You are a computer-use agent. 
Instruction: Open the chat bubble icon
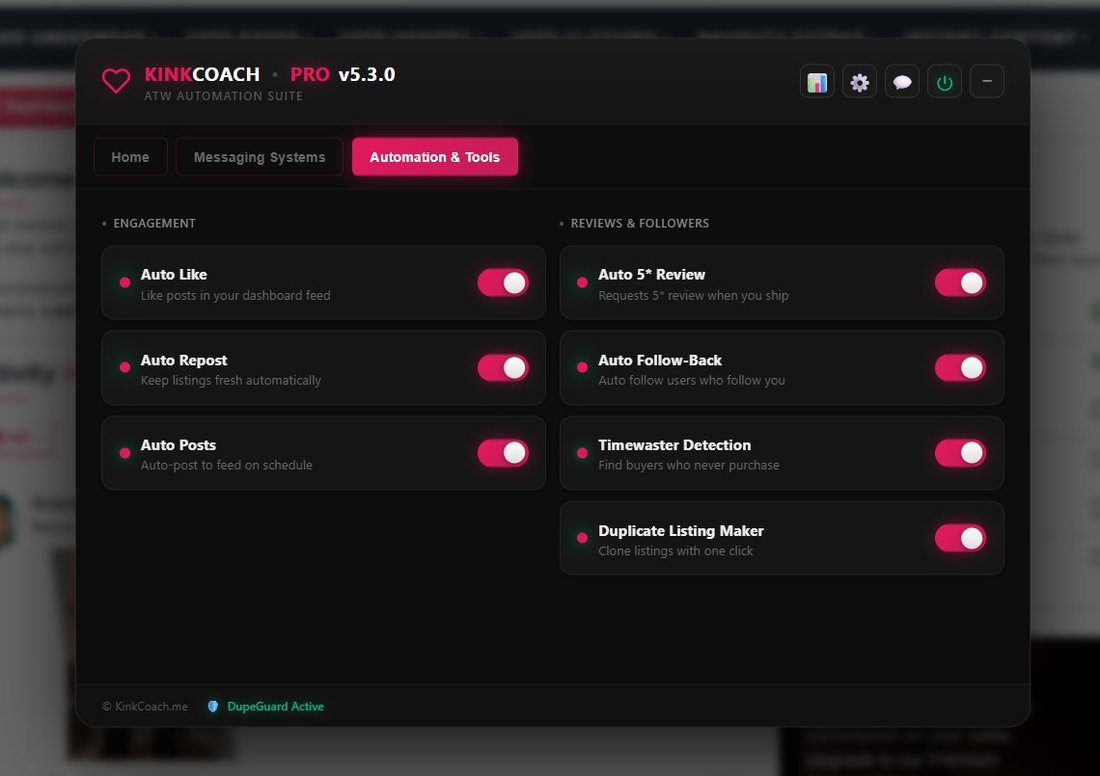(x=902, y=82)
